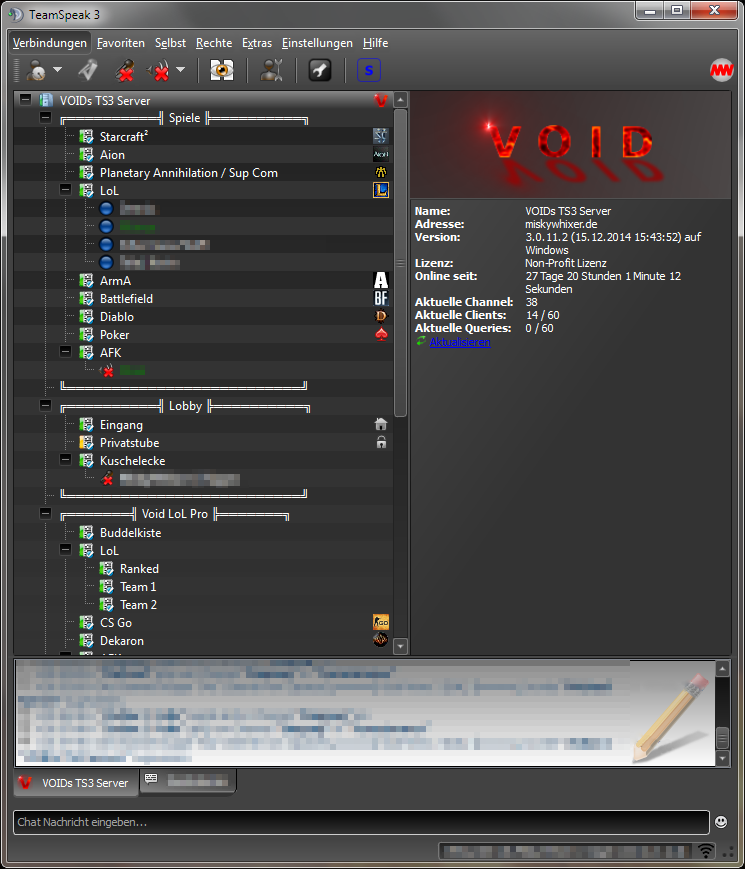This screenshot has width=745, height=869.
Task: Select the Buddelkiste channel
Action: coord(130,533)
